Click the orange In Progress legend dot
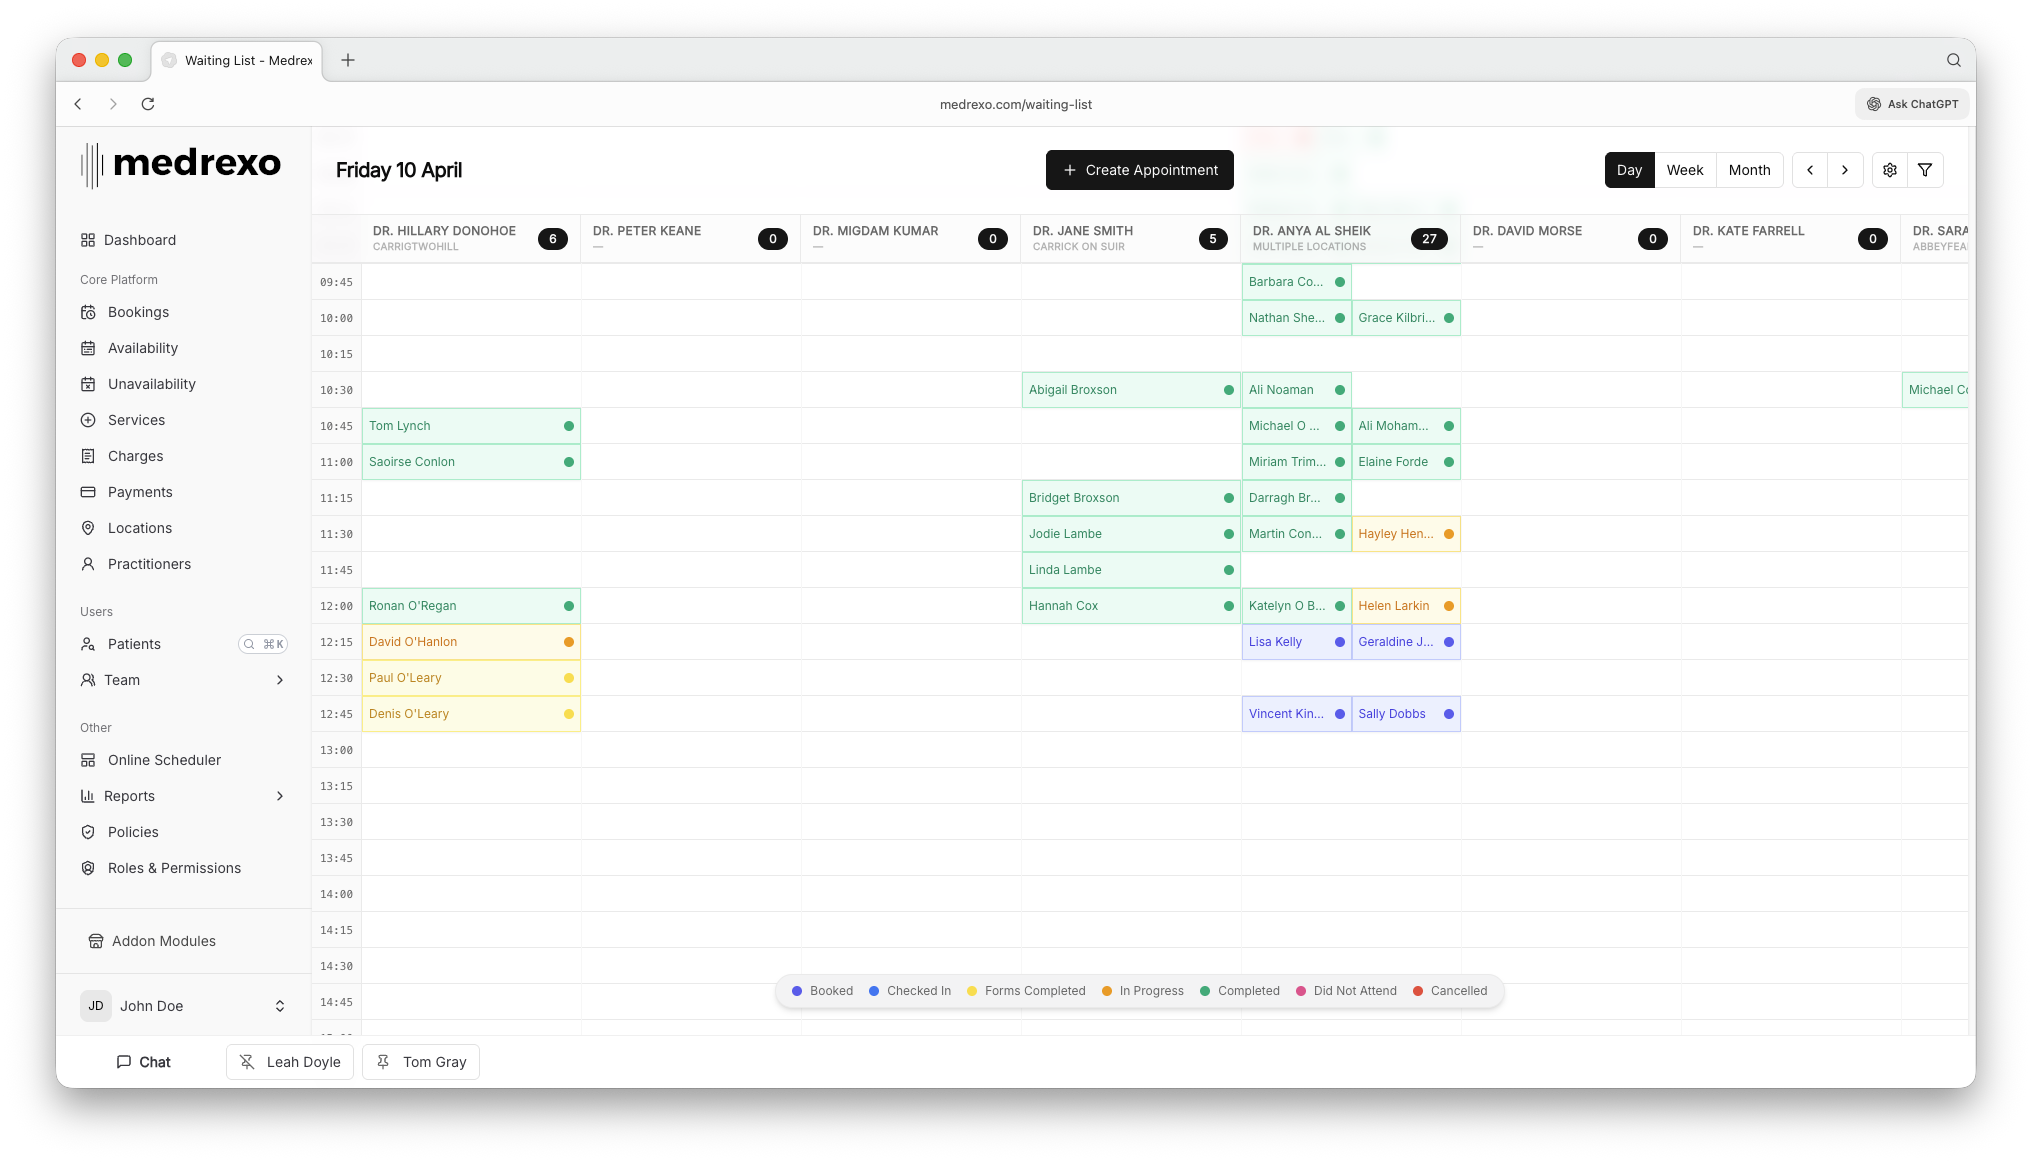Viewport: 2032px width, 1162px height. (1107, 991)
